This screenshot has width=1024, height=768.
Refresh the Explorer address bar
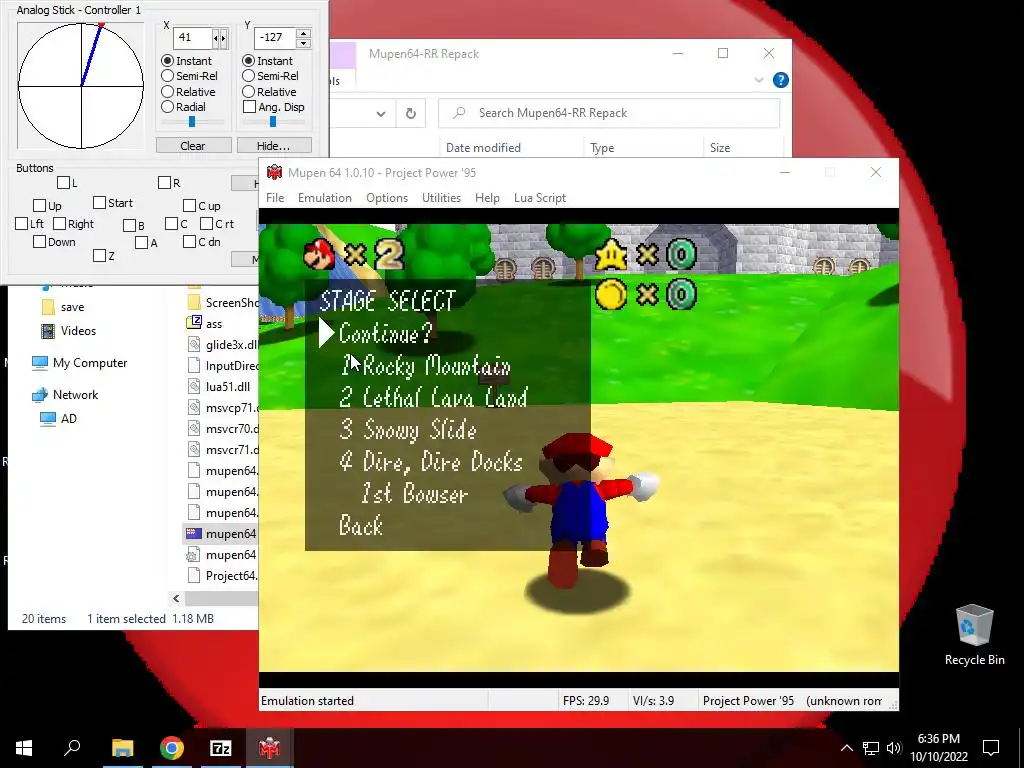(411, 114)
